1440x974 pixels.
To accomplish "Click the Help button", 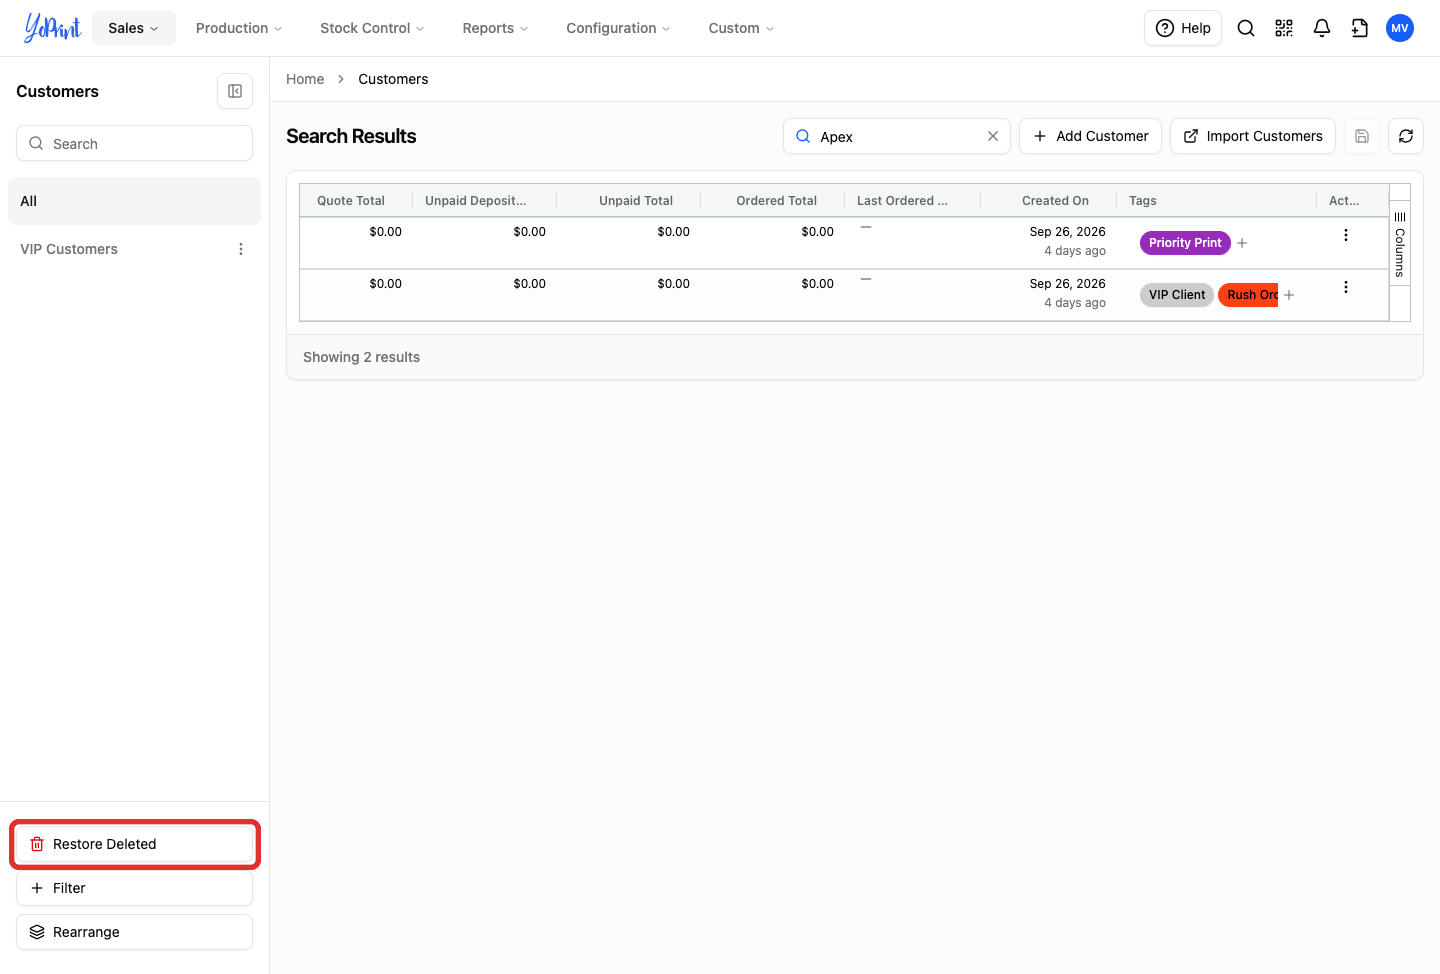I will click(x=1183, y=28).
